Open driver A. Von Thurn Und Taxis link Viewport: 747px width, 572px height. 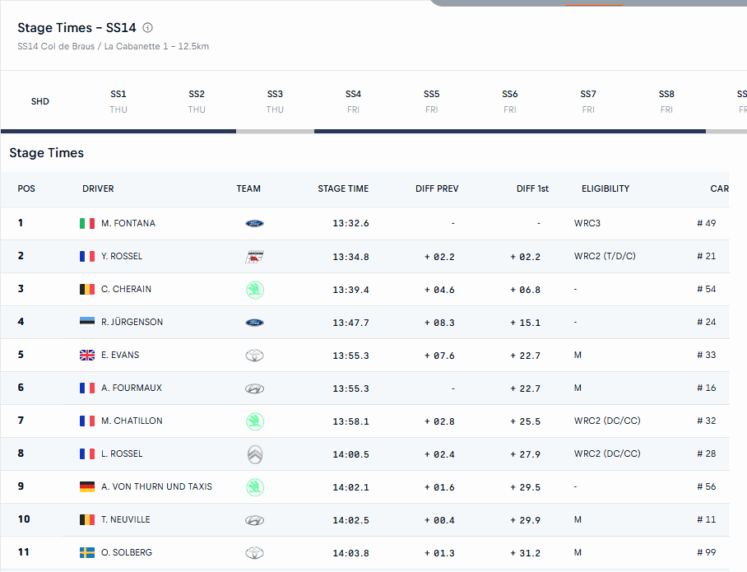tap(157, 487)
